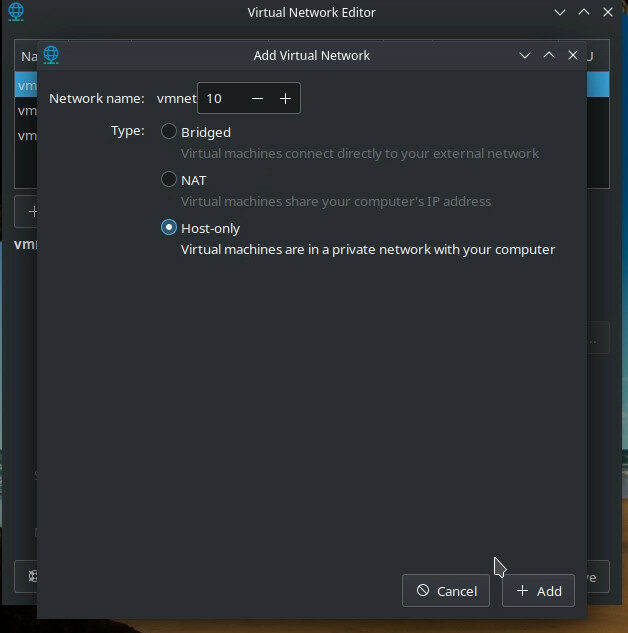Viewport: 628px width, 633px height.
Task: Decrease vmnet number with the minus button
Action: coord(258,98)
